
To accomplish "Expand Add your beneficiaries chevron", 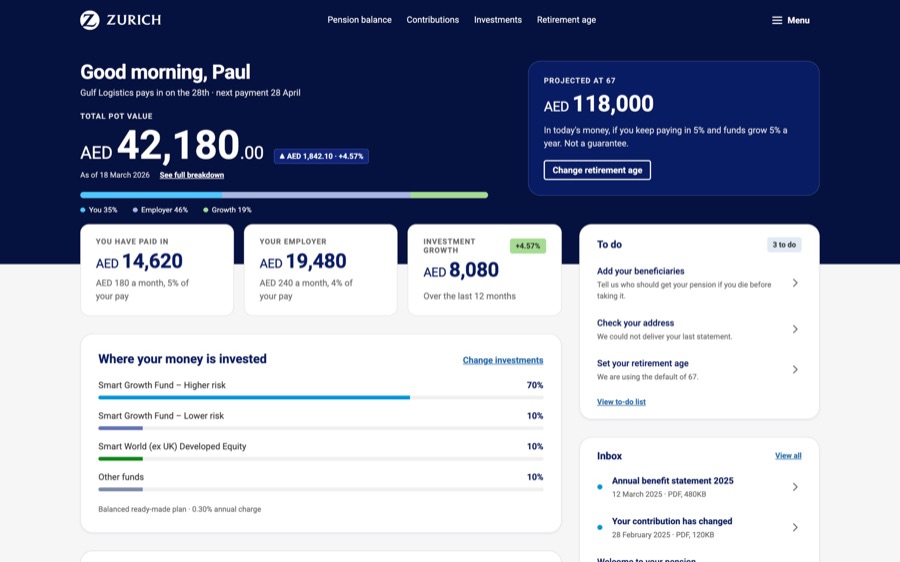I will click(x=795, y=283).
